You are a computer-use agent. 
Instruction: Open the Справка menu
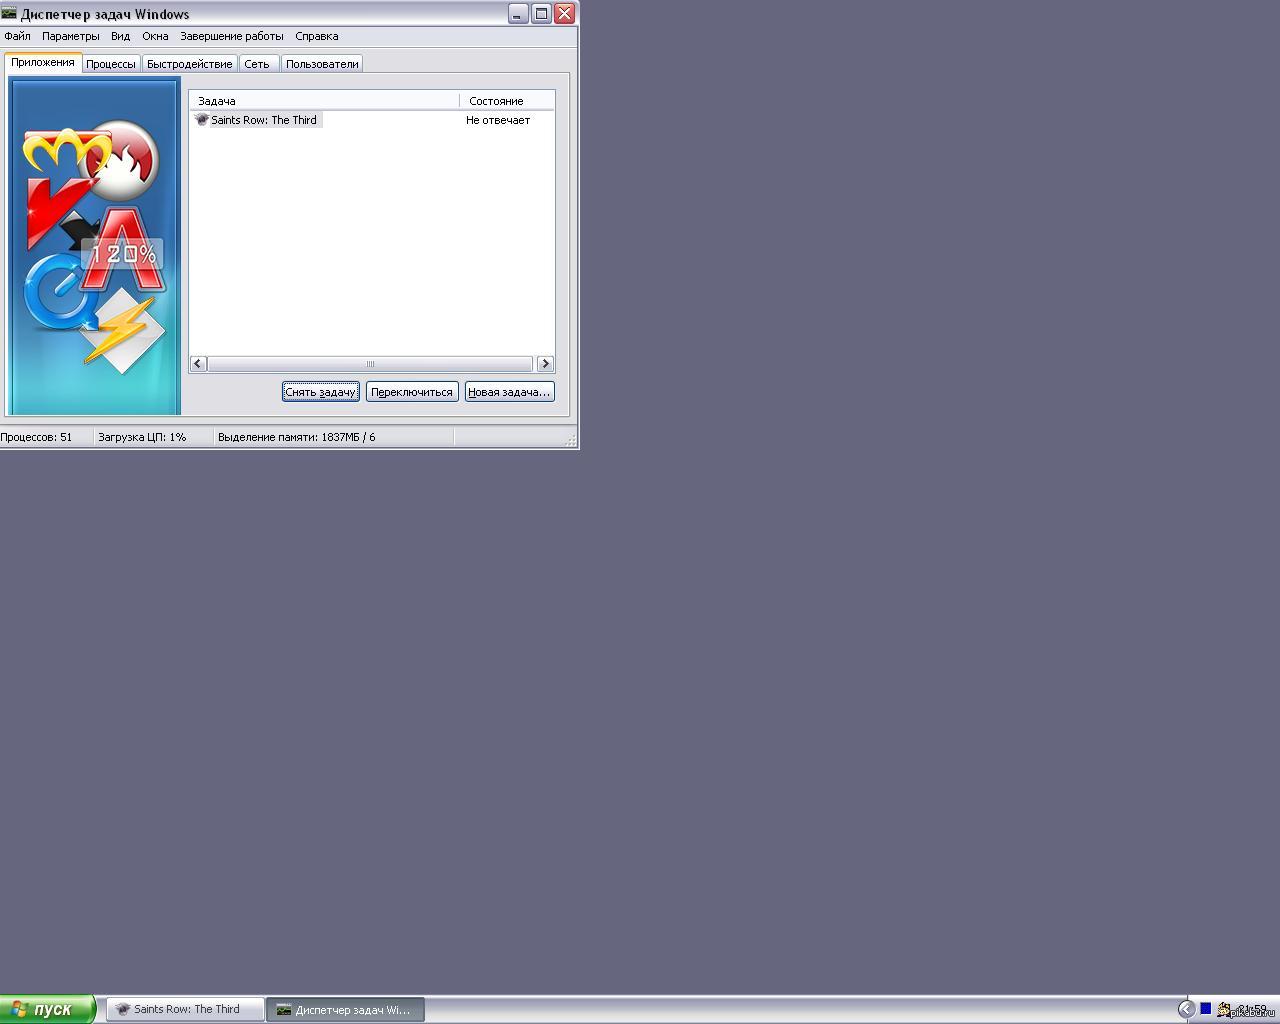point(316,36)
